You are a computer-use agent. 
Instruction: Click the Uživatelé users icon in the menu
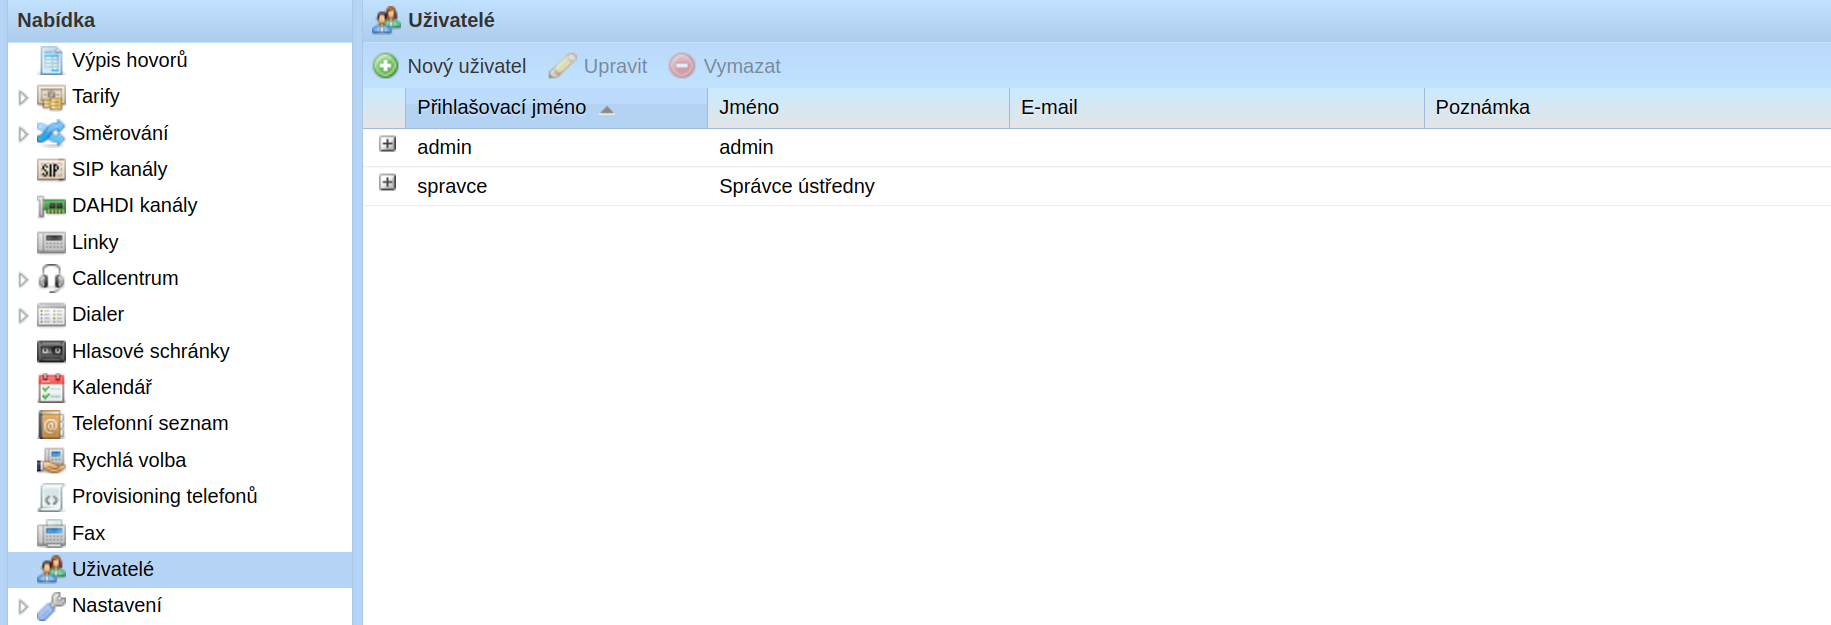click(51, 570)
